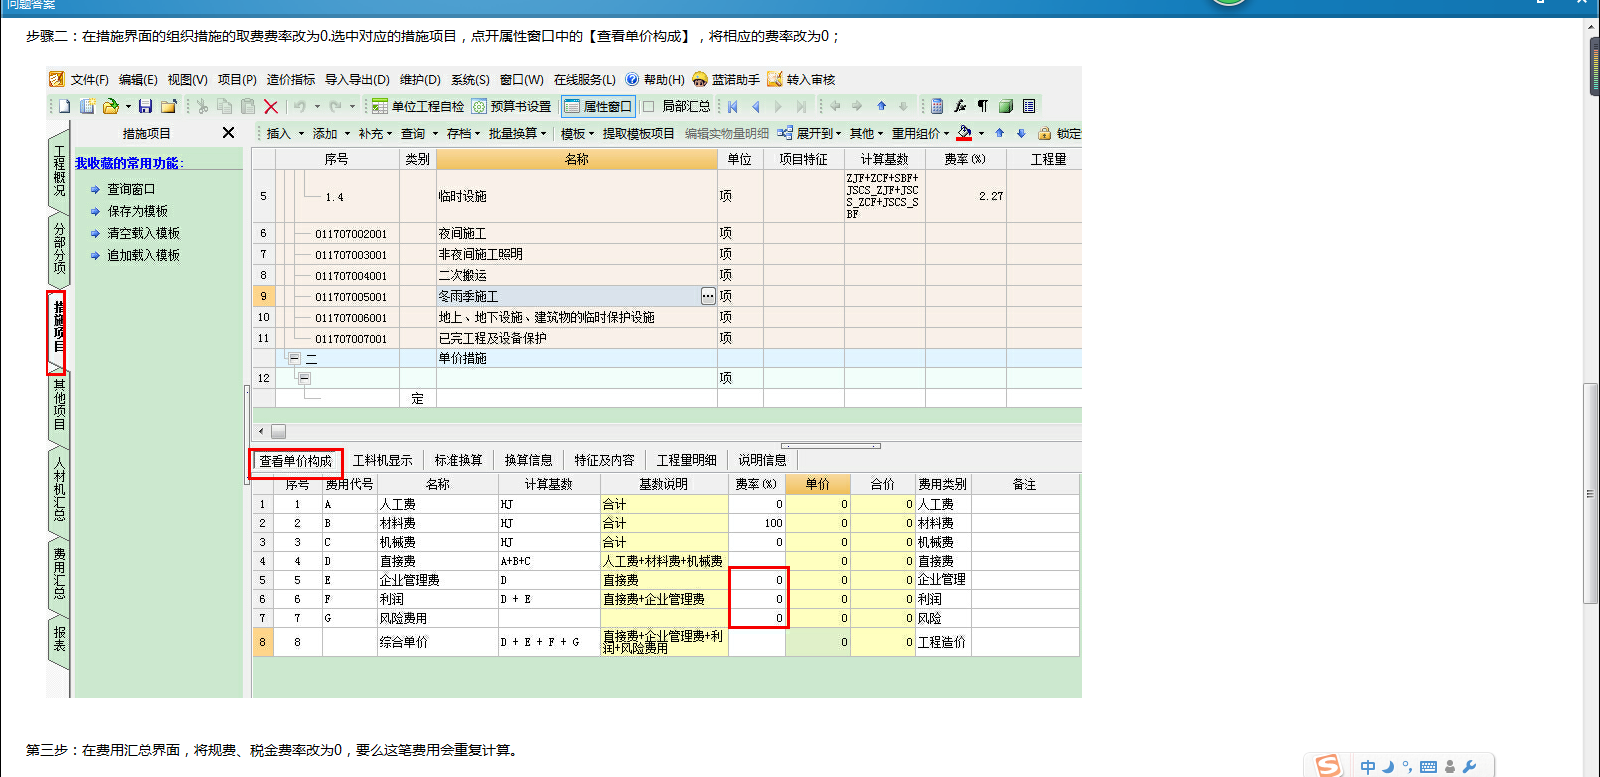The width and height of the screenshot is (1600, 777).
Task: Go to previous record blue arrow
Action: coord(756,106)
